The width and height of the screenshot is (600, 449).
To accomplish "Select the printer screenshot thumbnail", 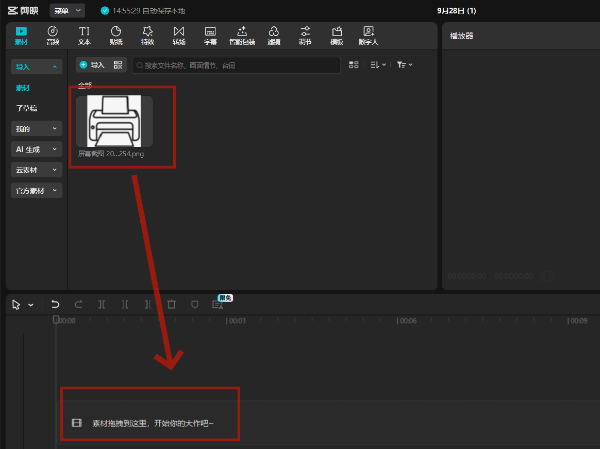I will (x=114, y=120).
